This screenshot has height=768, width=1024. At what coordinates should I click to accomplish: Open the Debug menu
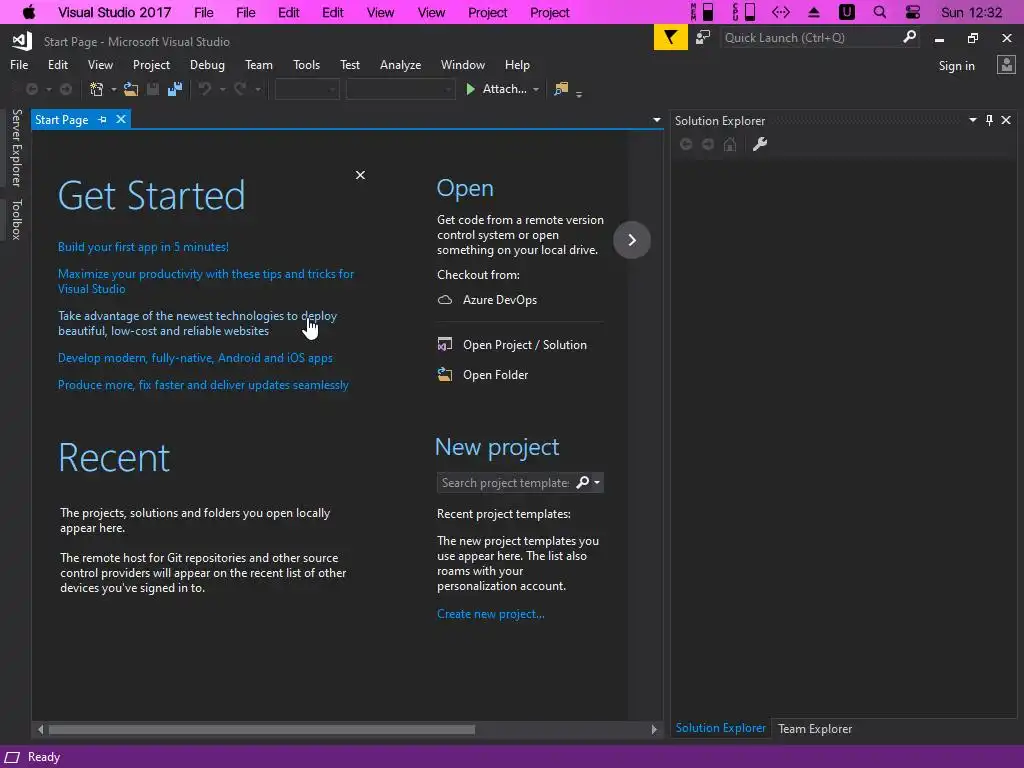pyautogui.click(x=207, y=65)
